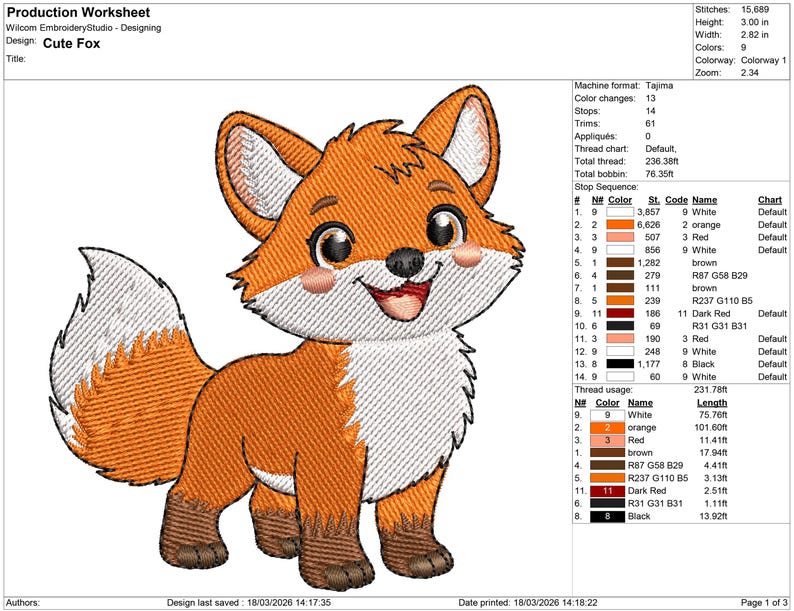
Task: Click the Length column header in thread usage
Action: click(x=712, y=403)
